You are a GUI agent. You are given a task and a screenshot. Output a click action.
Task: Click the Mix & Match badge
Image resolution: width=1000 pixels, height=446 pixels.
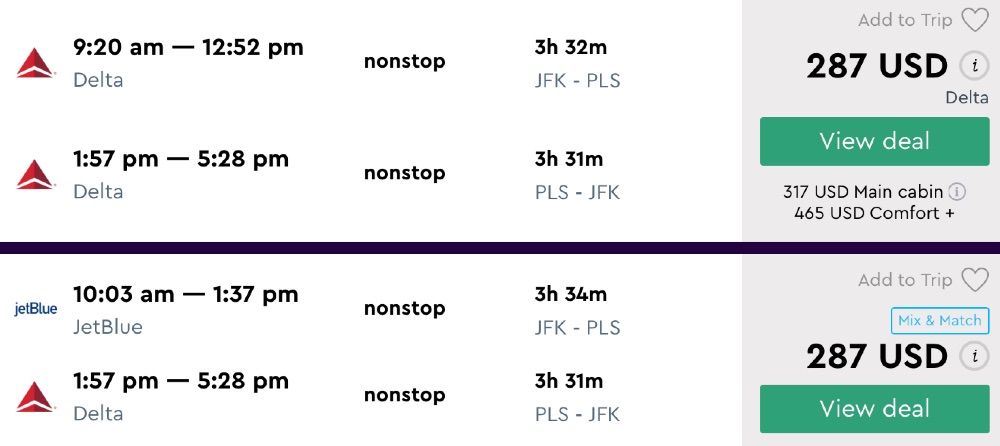click(939, 321)
